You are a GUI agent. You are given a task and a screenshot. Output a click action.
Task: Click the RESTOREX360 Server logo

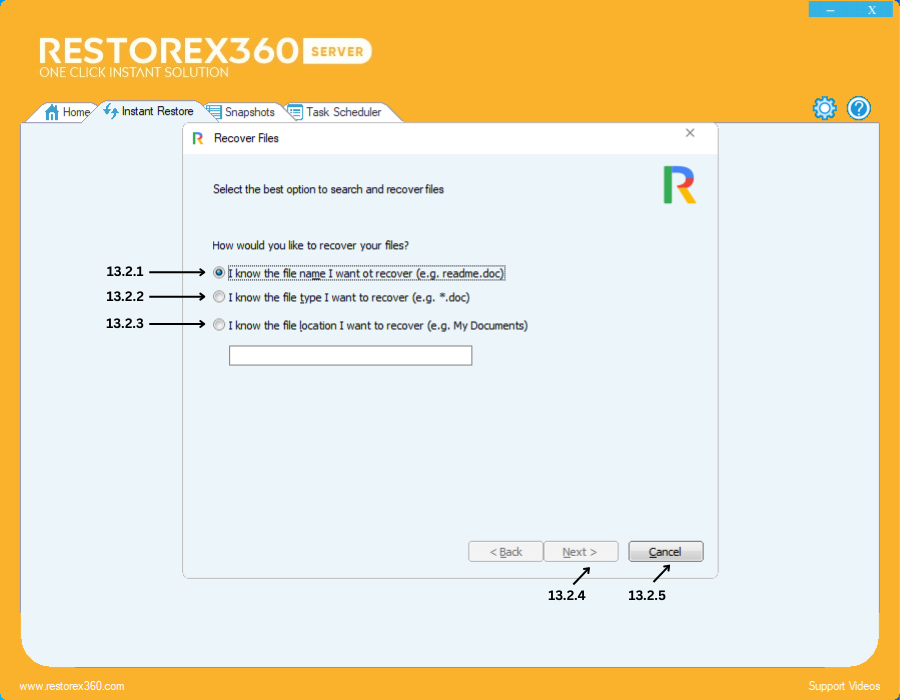(205, 57)
